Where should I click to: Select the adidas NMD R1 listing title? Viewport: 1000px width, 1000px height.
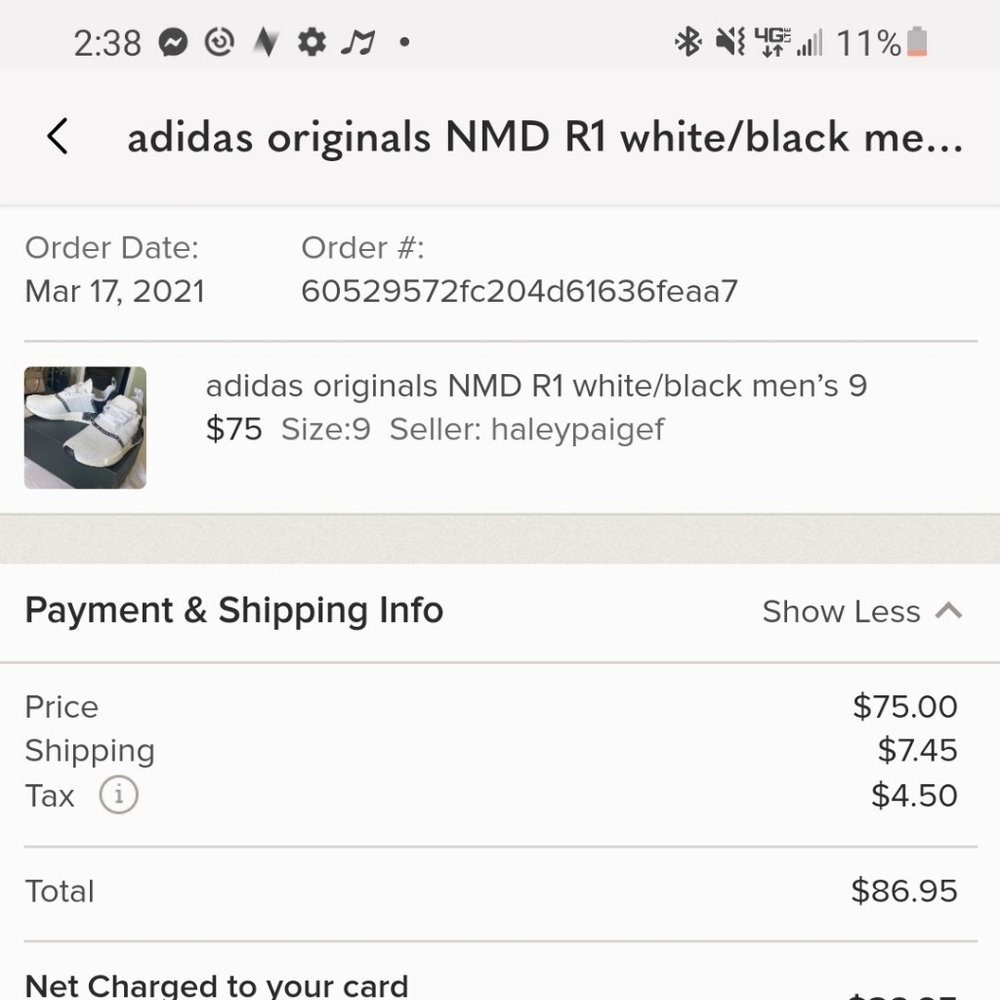tap(537, 385)
